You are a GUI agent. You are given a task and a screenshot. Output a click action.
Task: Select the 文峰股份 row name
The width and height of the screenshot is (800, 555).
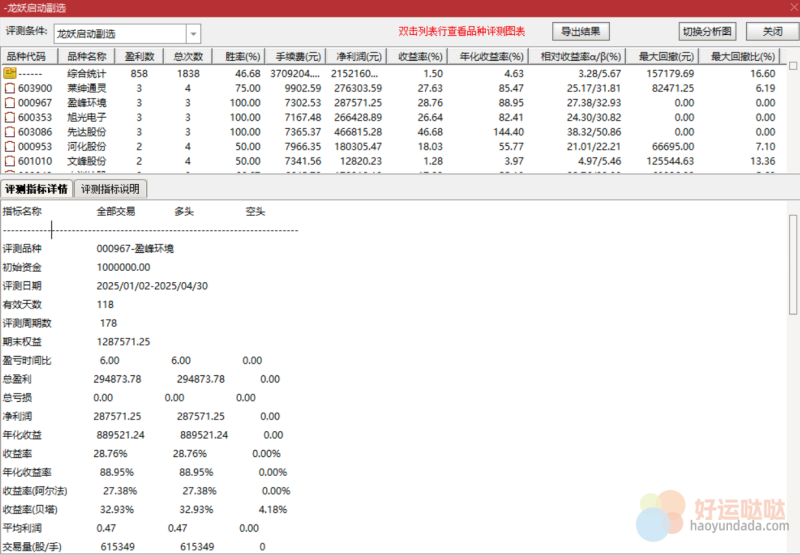coord(87,161)
